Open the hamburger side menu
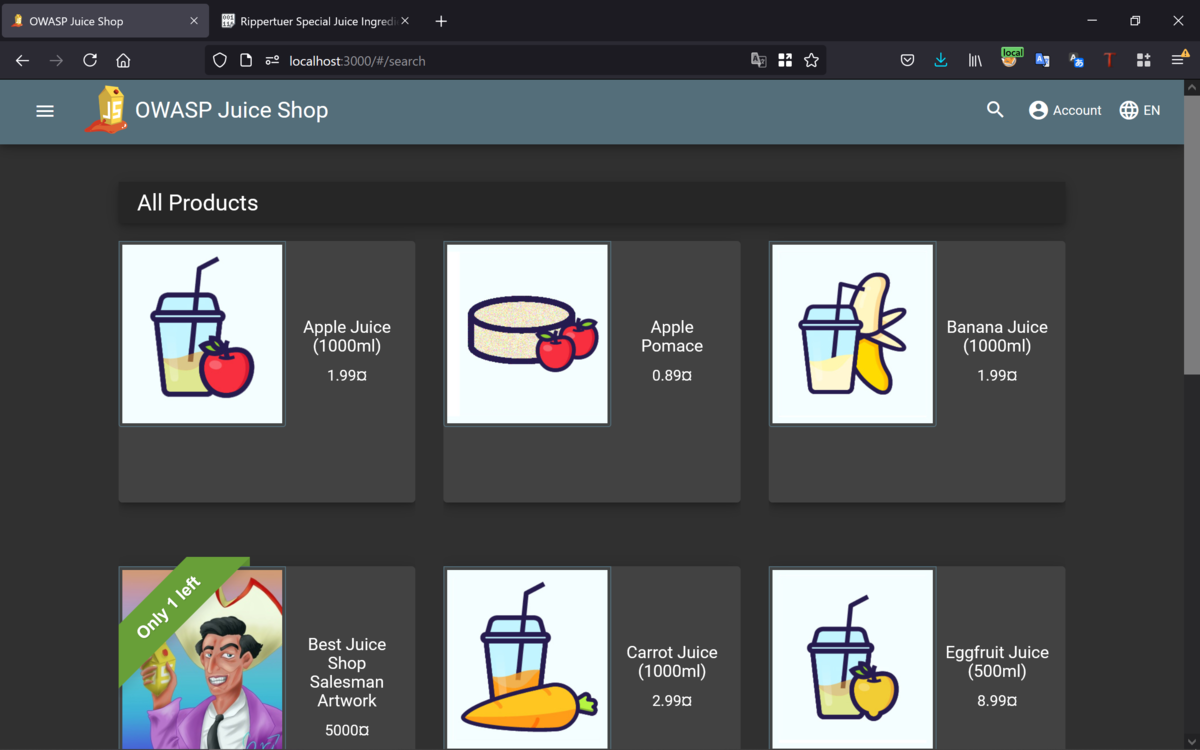 pos(45,111)
